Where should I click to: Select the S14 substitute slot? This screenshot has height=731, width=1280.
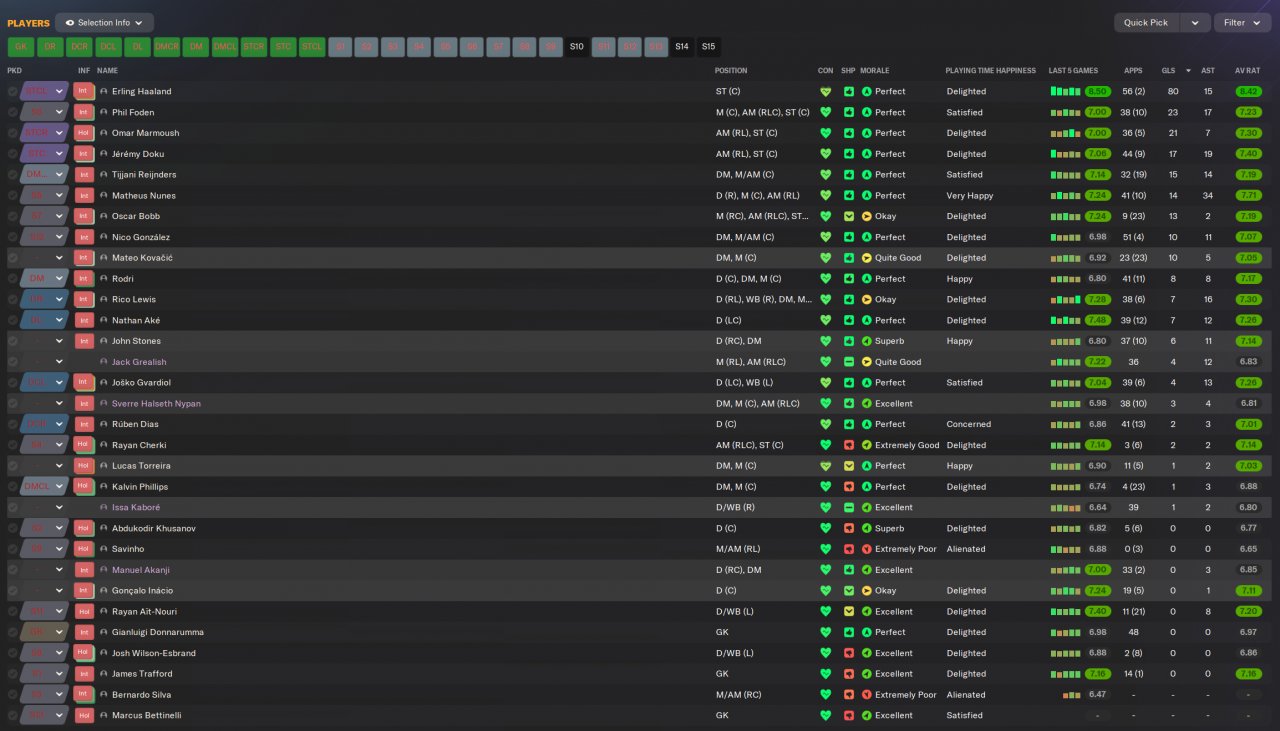click(x=682, y=47)
